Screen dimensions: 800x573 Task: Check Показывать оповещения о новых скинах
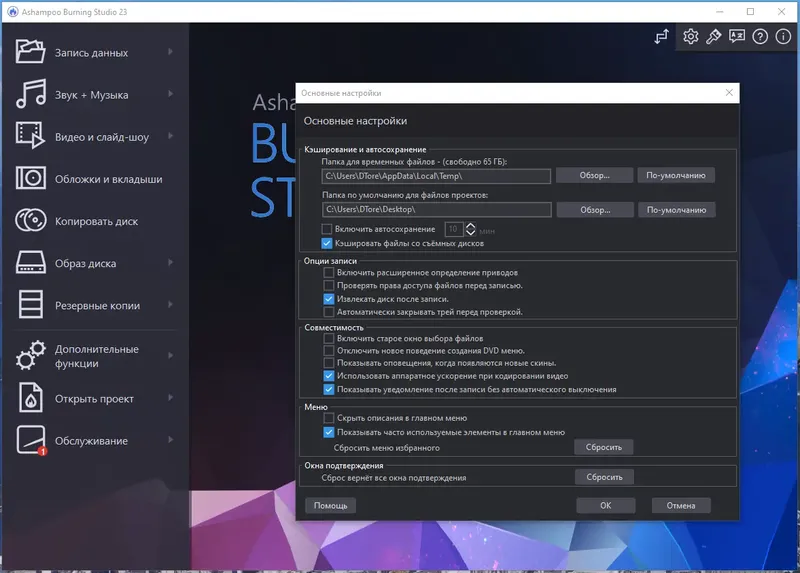pos(329,363)
